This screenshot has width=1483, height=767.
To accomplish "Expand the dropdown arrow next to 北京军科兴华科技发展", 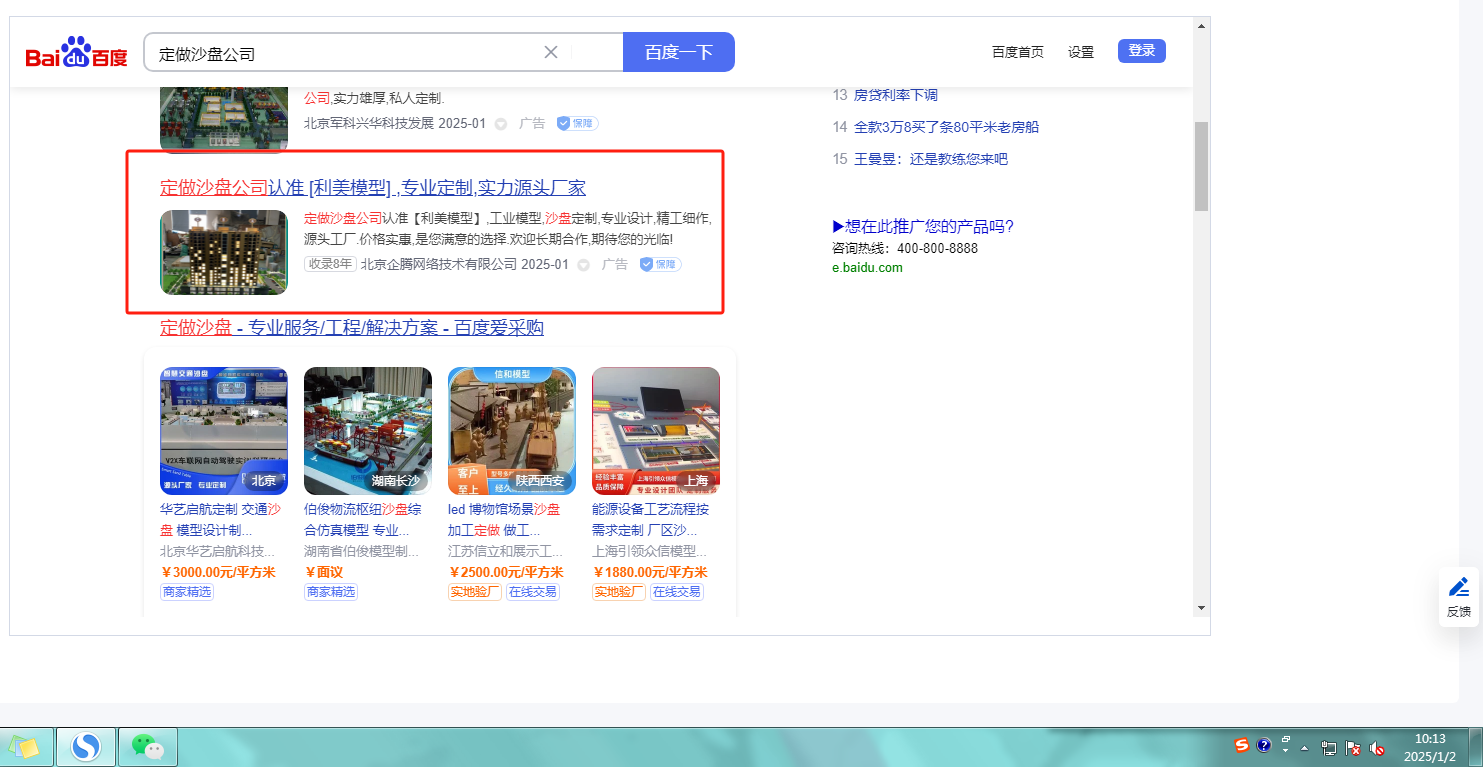I will coord(501,124).
